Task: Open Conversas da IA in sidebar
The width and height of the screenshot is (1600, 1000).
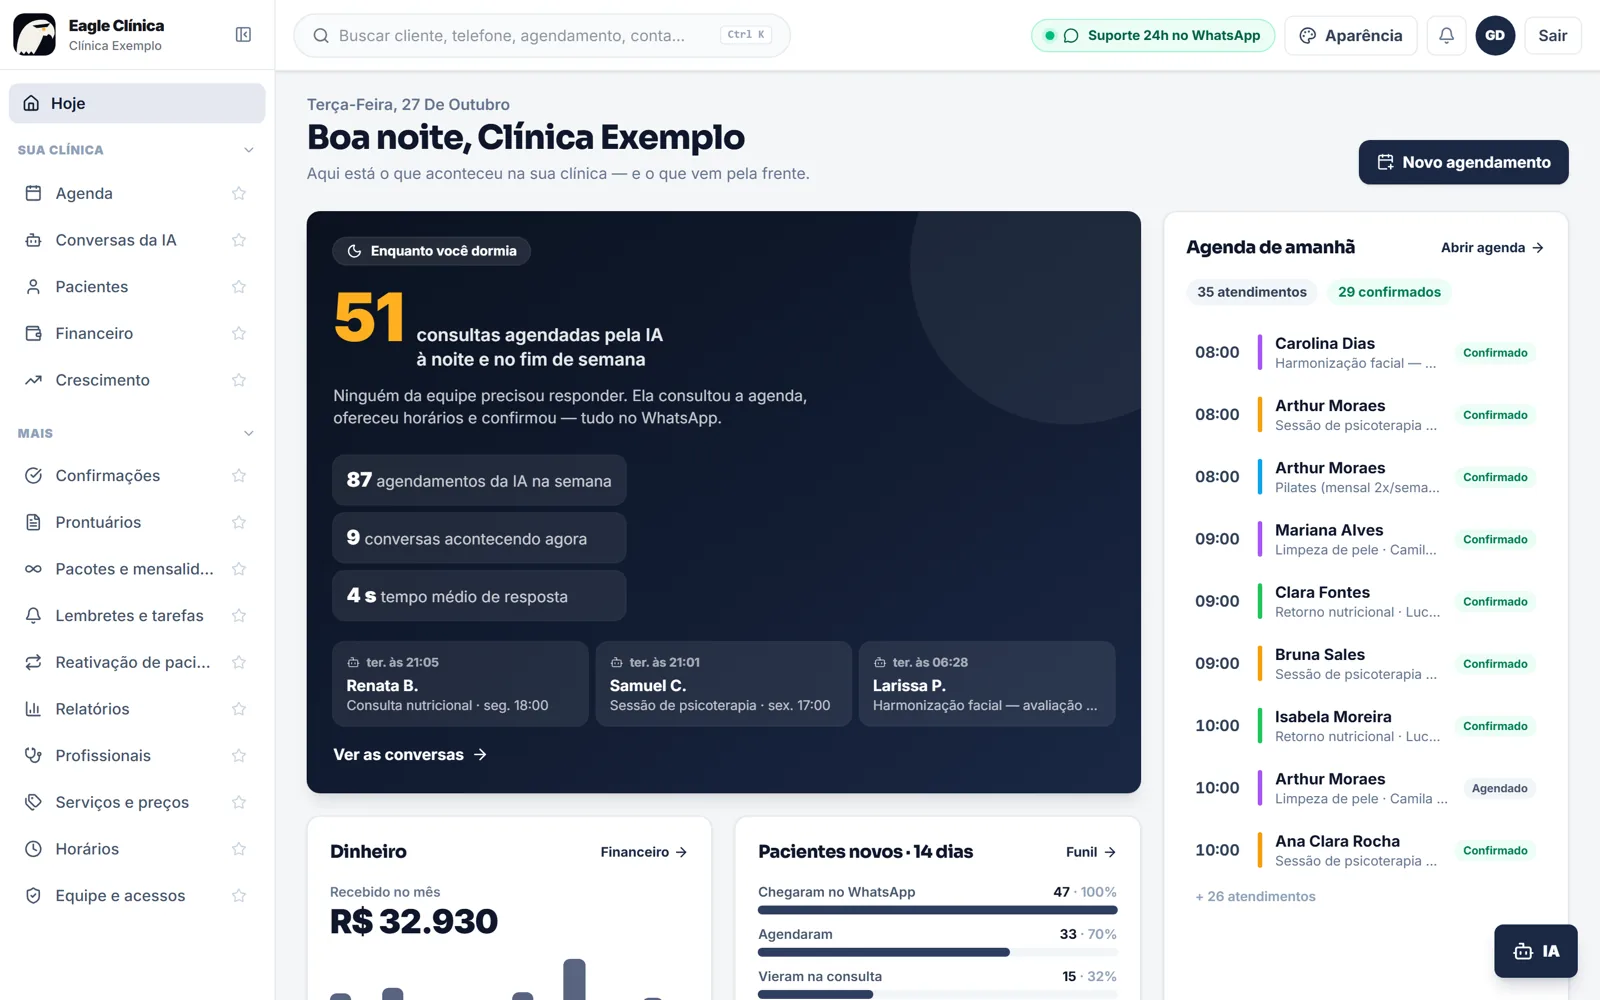Action: [116, 240]
